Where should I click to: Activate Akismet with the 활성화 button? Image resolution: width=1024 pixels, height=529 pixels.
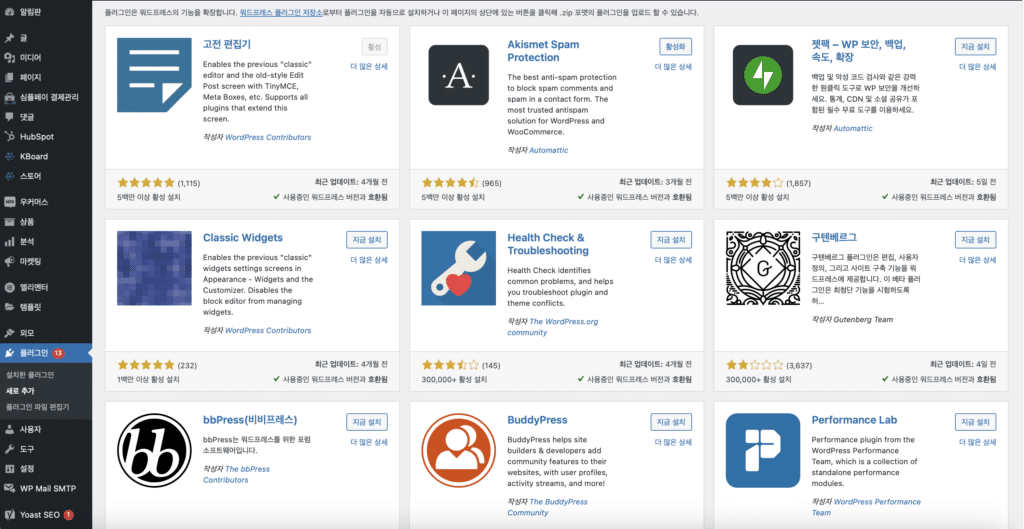point(675,47)
